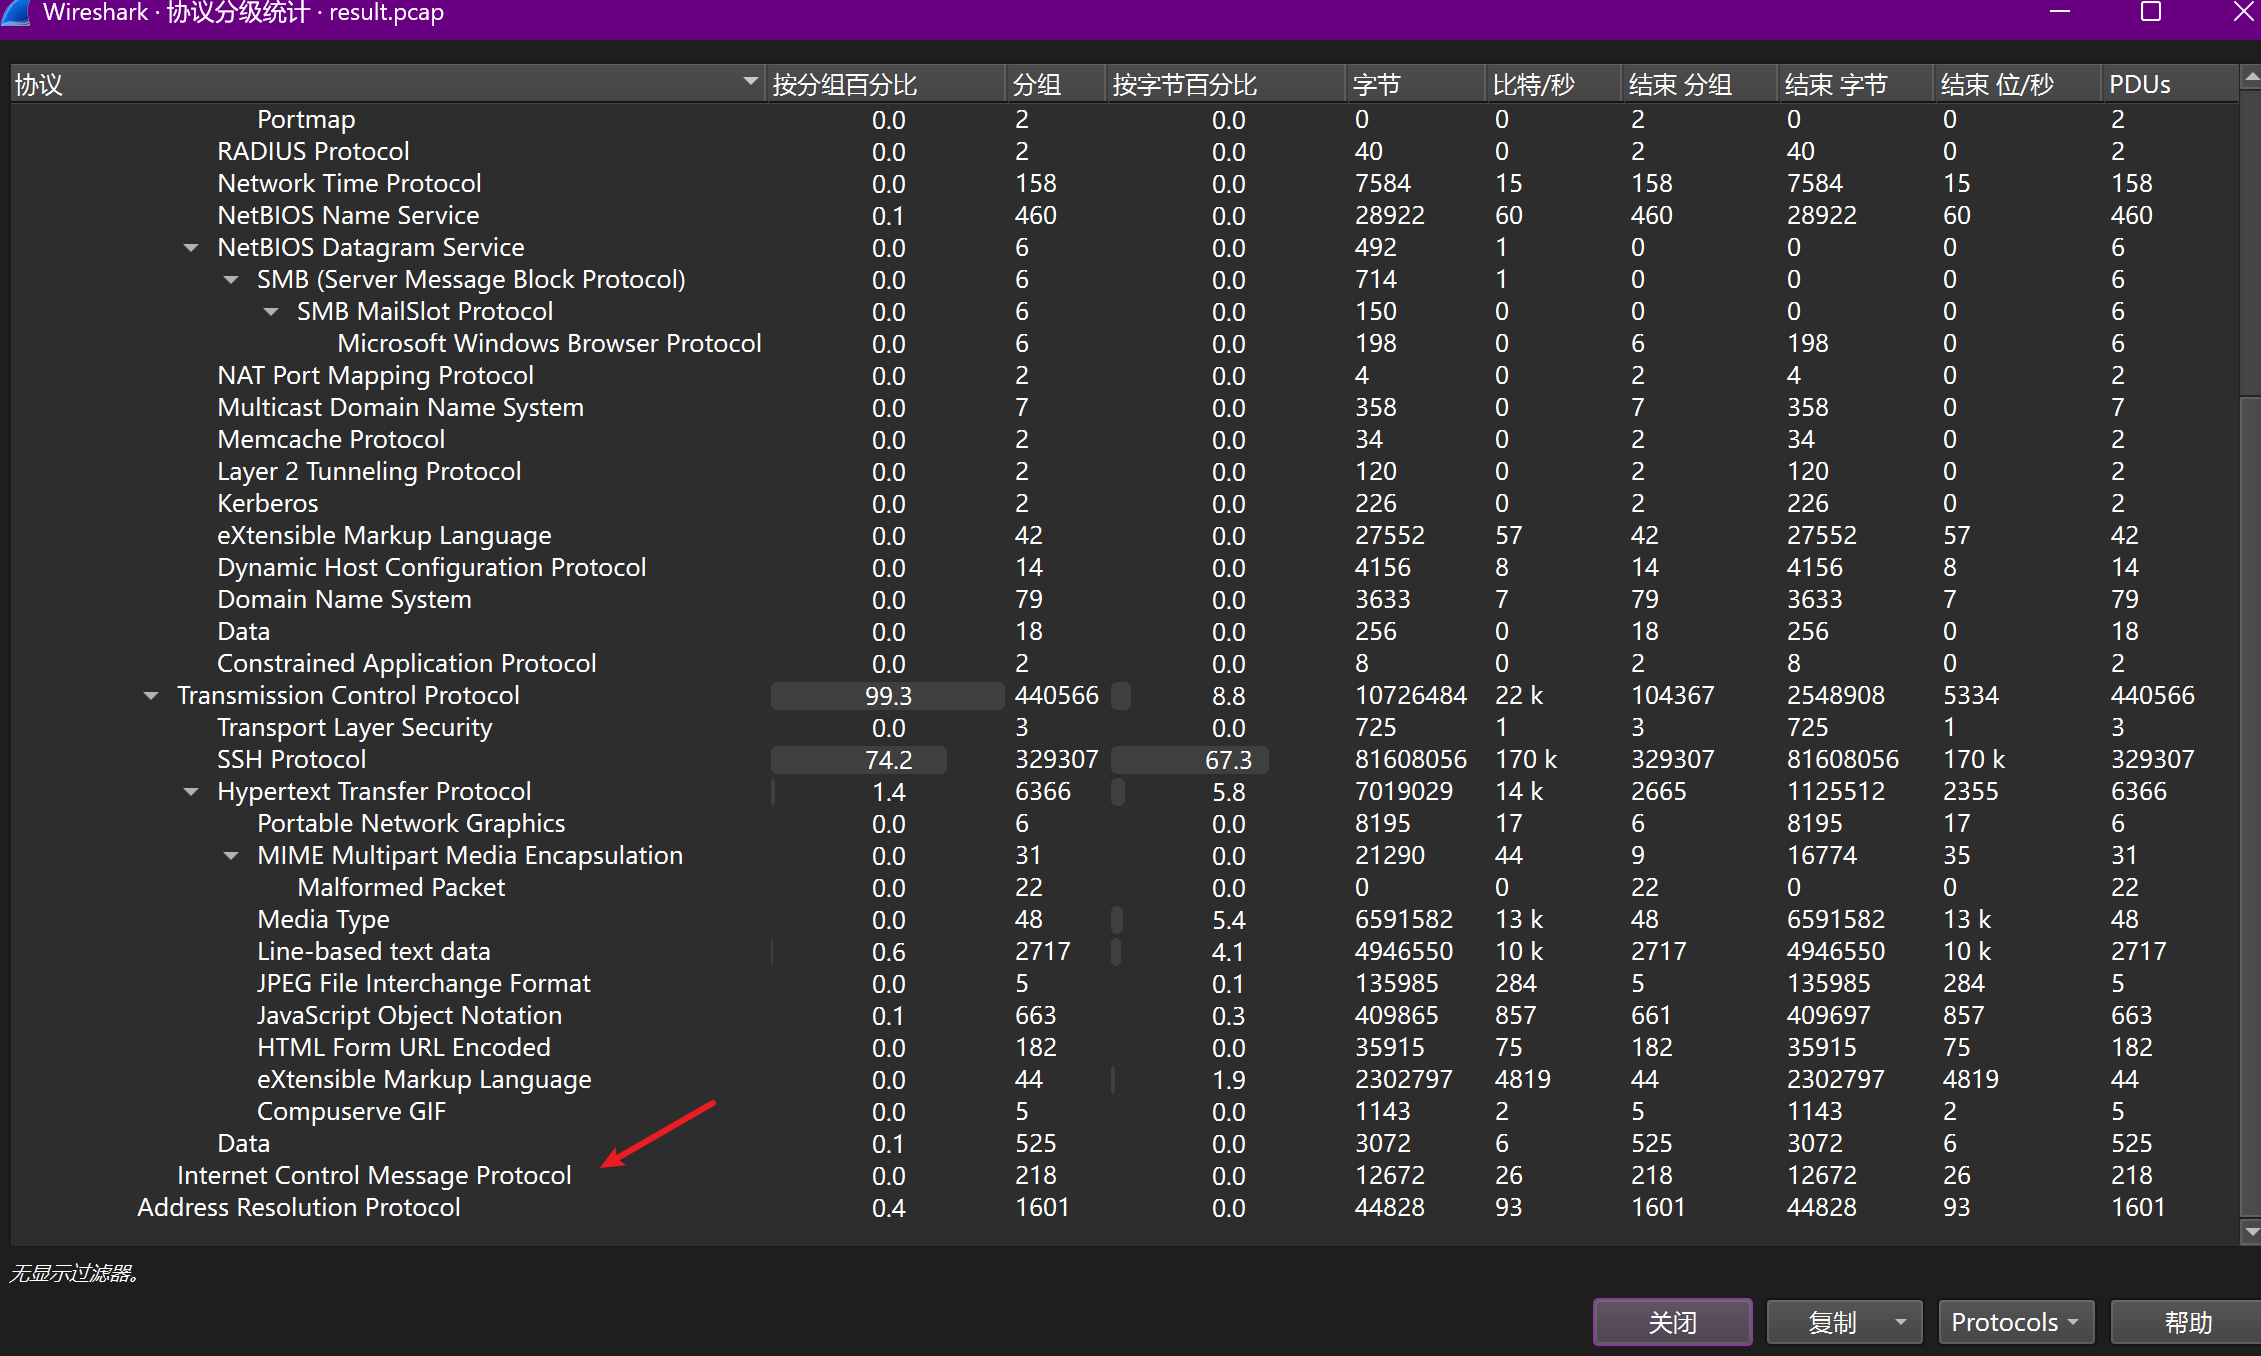2261x1356 pixels.
Task: Collapse MIME Multipart Media Encapsulation node
Action: (x=230, y=856)
